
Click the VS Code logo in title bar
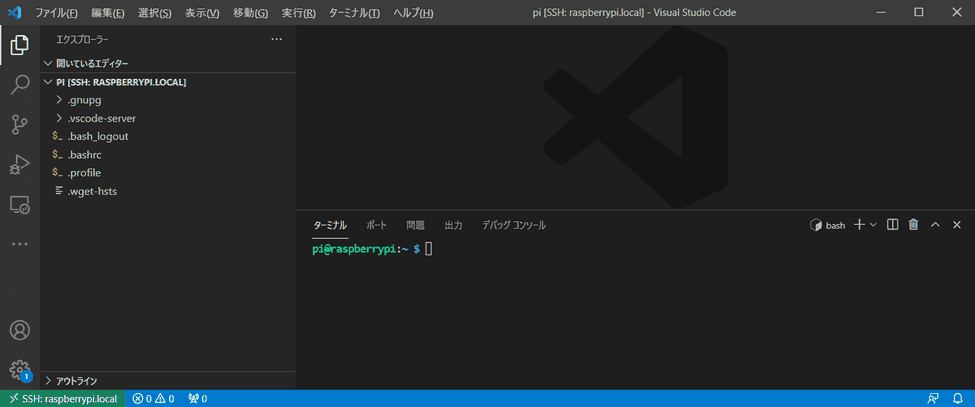click(x=14, y=12)
